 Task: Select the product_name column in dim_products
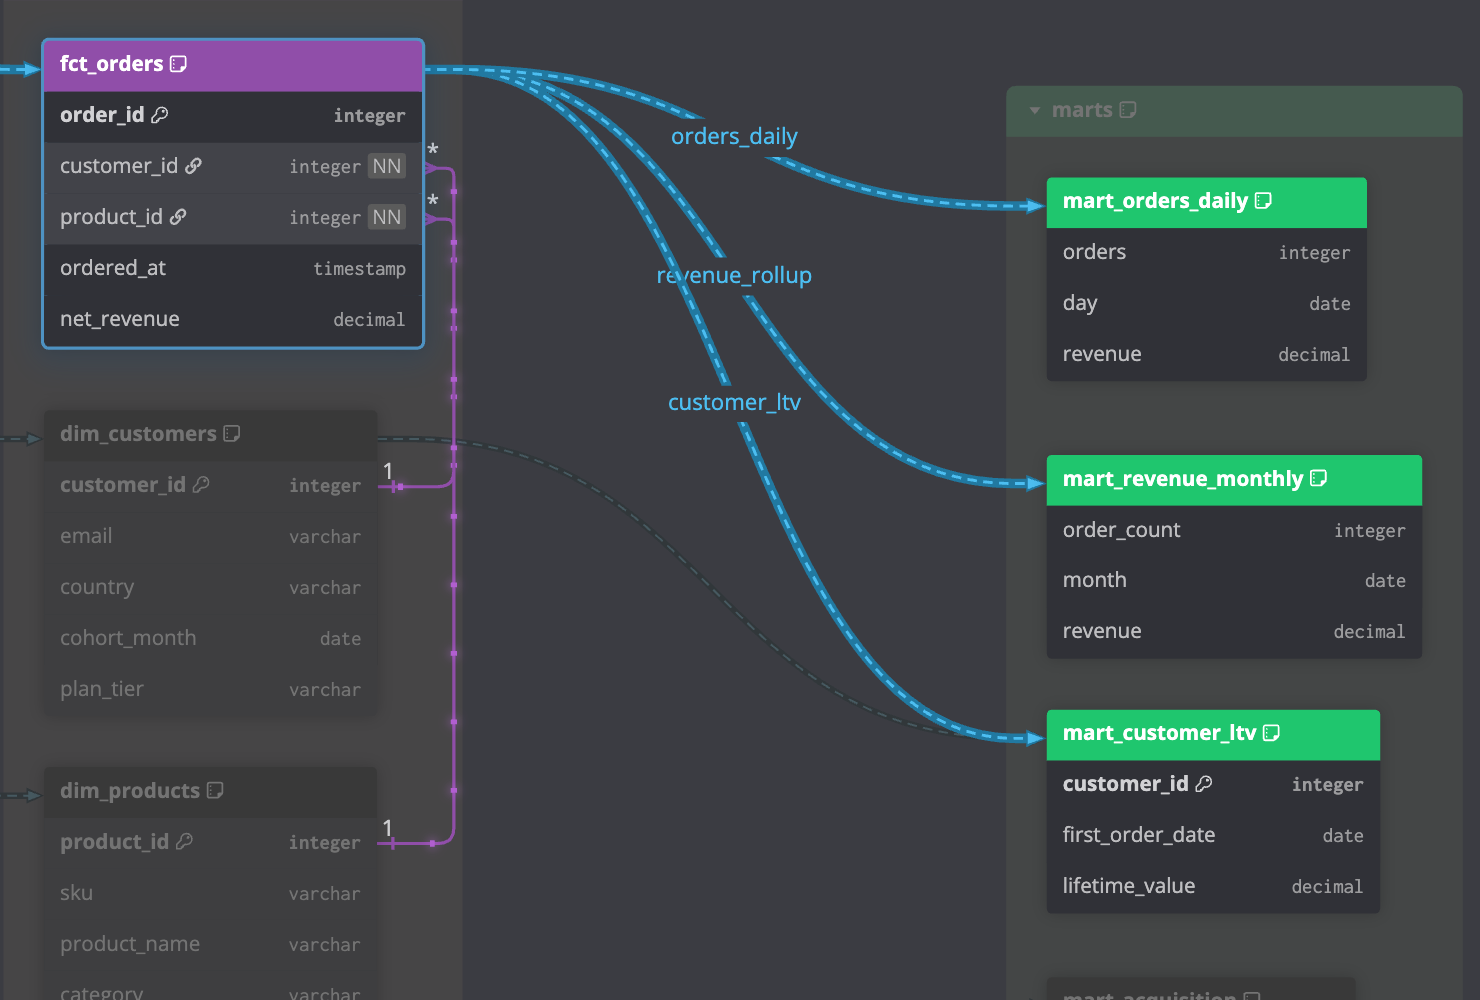211,945
